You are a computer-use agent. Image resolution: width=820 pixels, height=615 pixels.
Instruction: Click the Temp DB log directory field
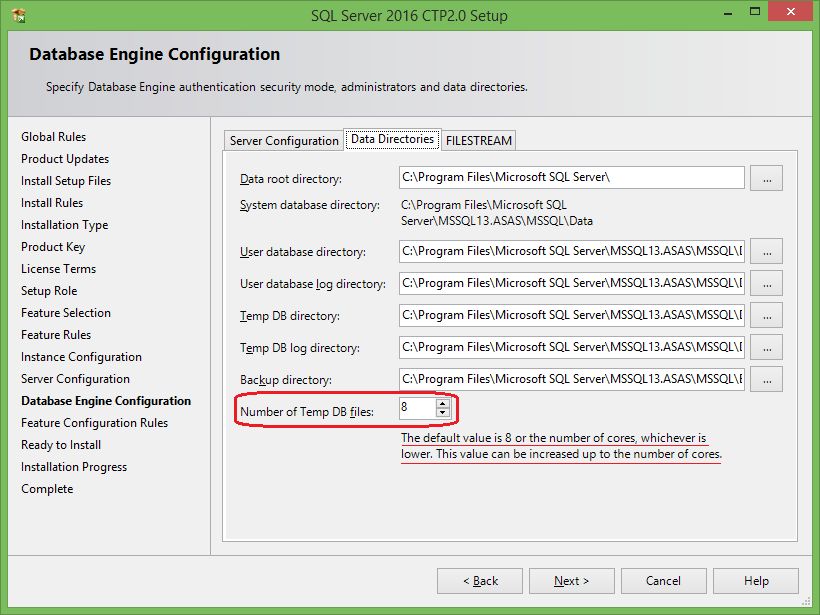(x=572, y=347)
